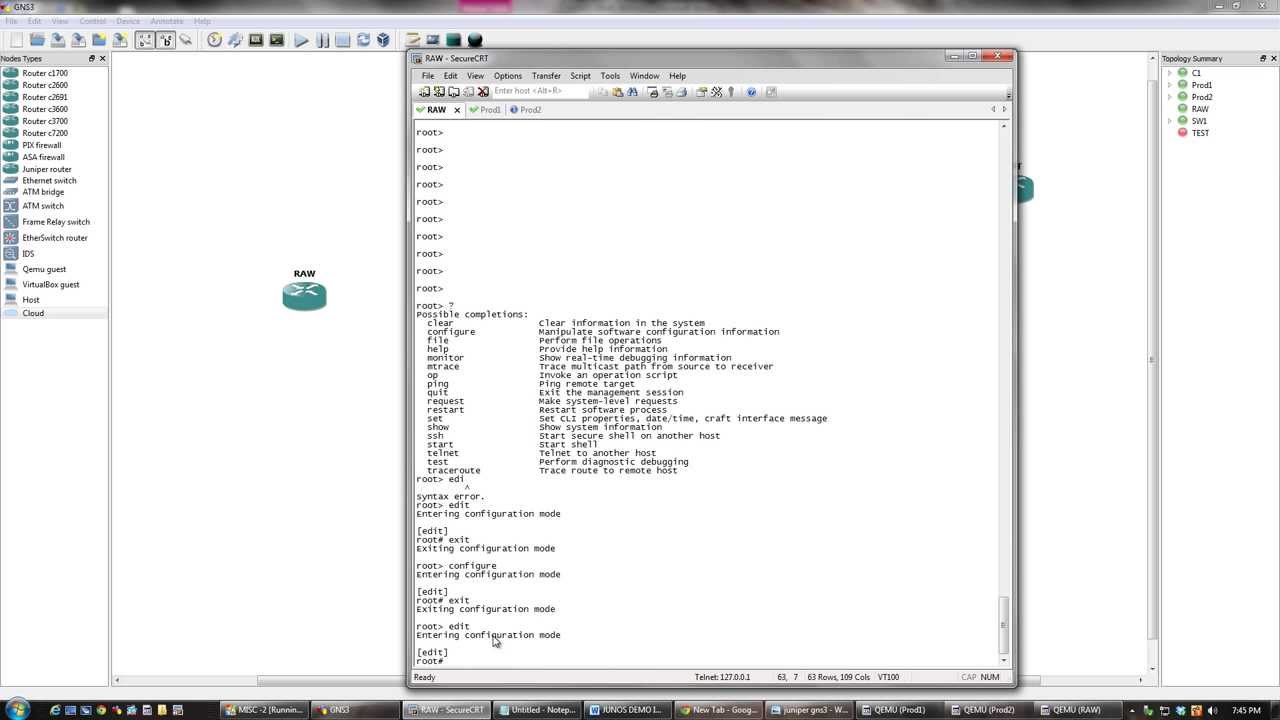The width and height of the screenshot is (1280, 720).
Task: Select TEST node in Topology Summary
Action: pos(1200,133)
